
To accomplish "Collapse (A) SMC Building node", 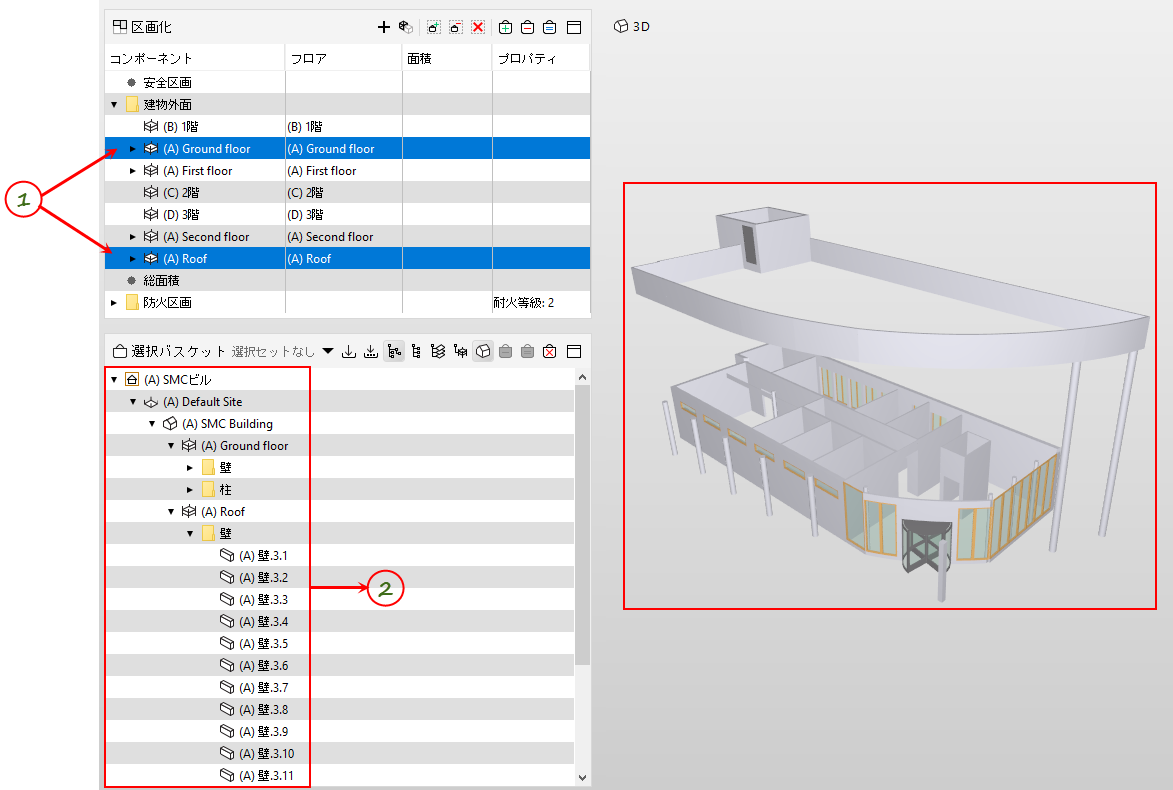I will tap(152, 423).
